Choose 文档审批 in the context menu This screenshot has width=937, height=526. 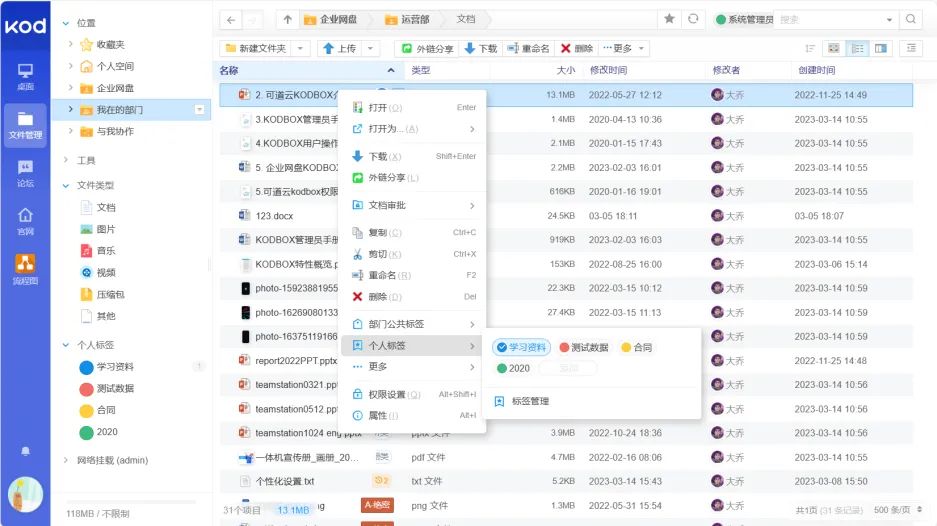pyautogui.click(x=413, y=205)
